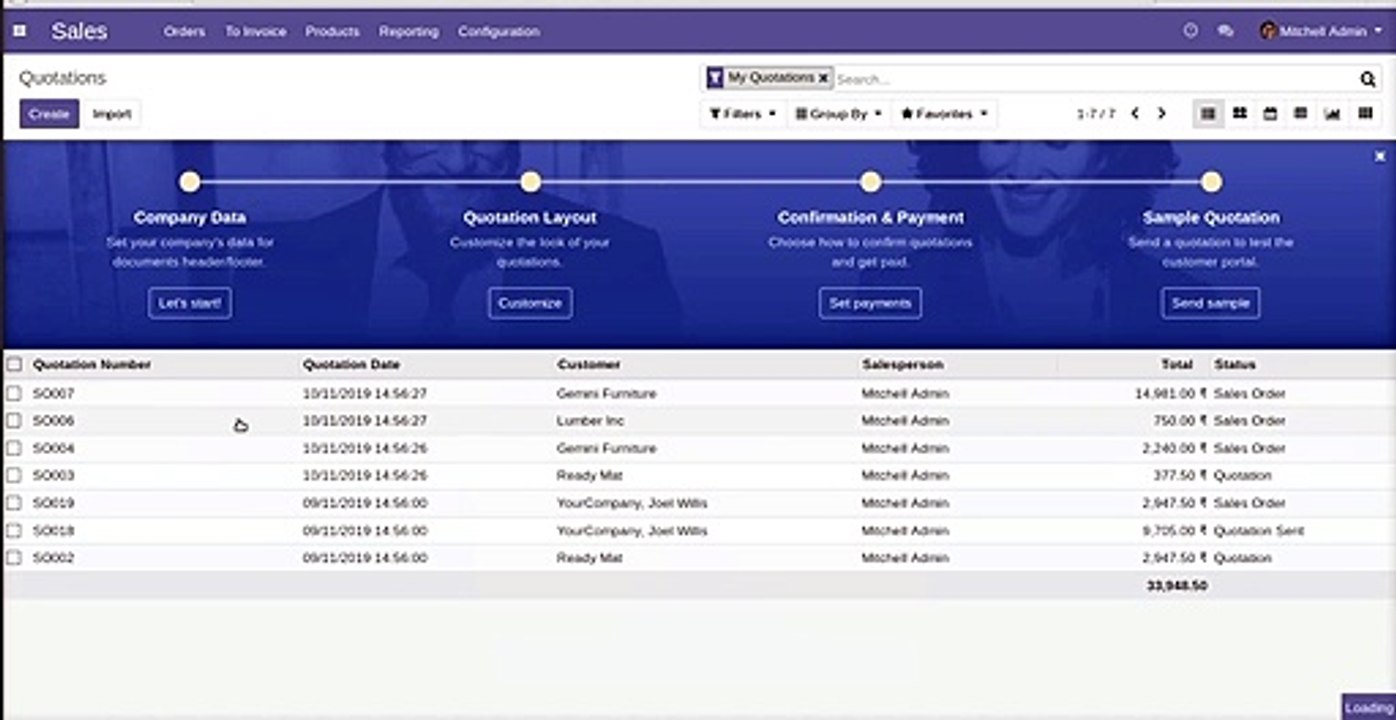Tick the checkbox for SO007

pos(14,394)
